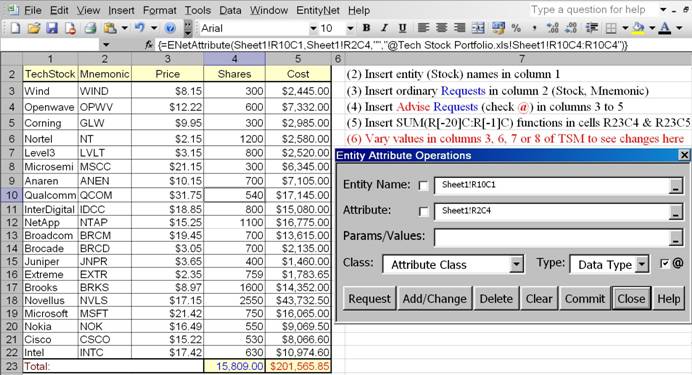Screen dimensions: 692x375
Task: Open Paste options dropdown arrow
Action: coord(124,28)
